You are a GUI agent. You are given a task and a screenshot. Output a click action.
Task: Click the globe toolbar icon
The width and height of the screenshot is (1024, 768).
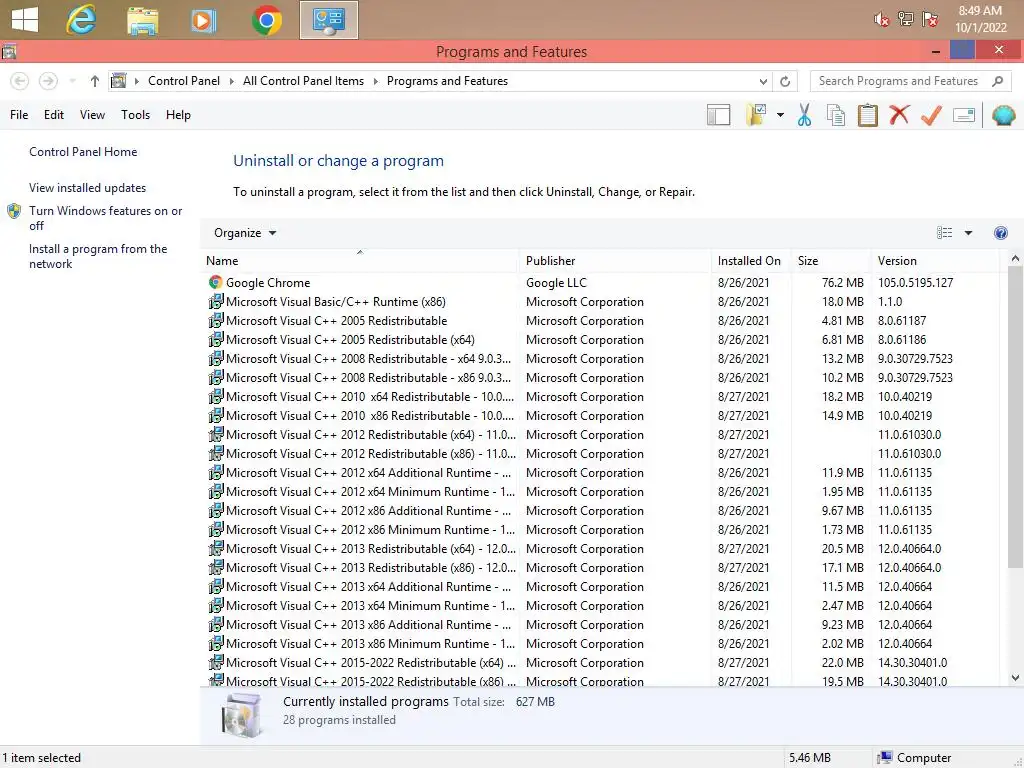pos(1003,115)
